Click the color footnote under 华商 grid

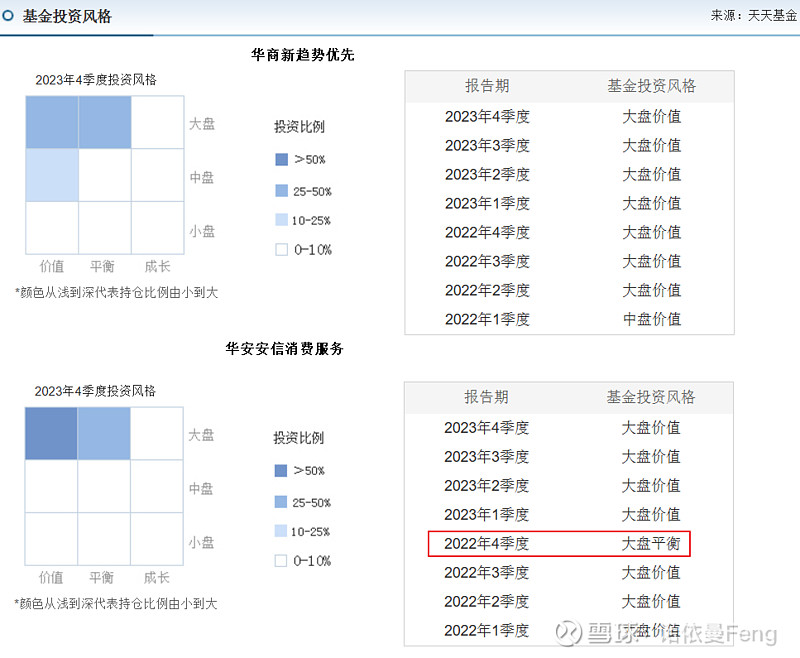(116, 292)
